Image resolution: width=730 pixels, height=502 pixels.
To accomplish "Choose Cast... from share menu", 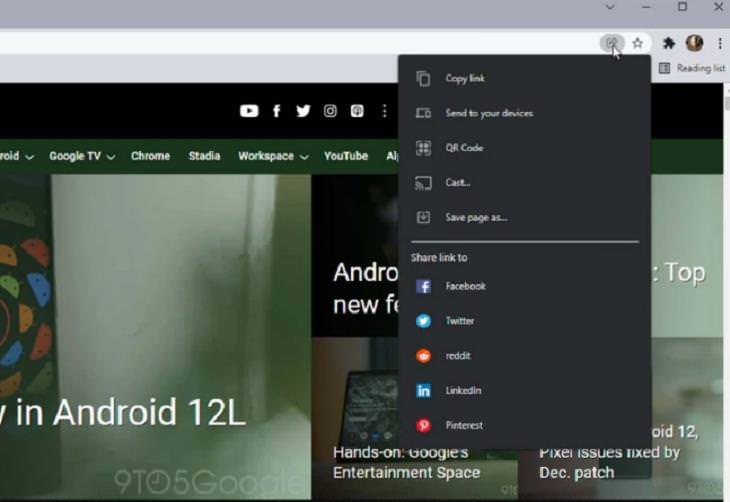I will coord(524,183).
